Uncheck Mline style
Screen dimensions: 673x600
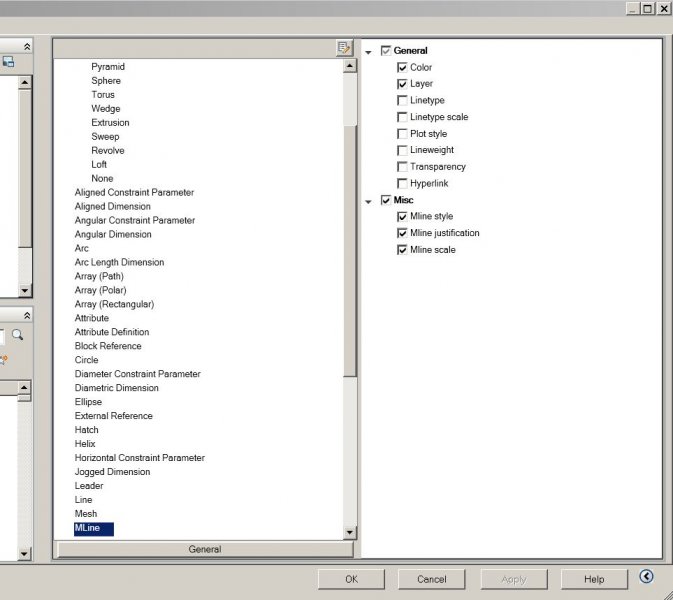pos(402,217)
